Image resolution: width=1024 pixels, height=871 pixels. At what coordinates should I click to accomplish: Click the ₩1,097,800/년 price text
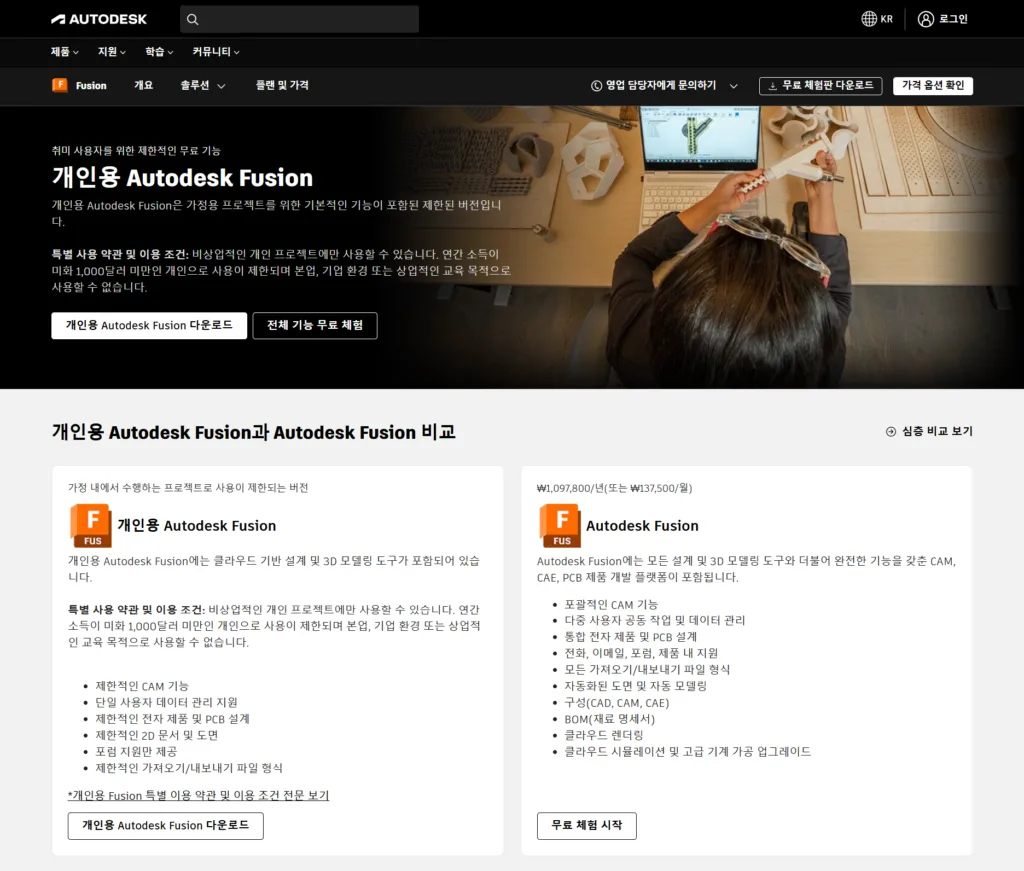tap(614, 488)
